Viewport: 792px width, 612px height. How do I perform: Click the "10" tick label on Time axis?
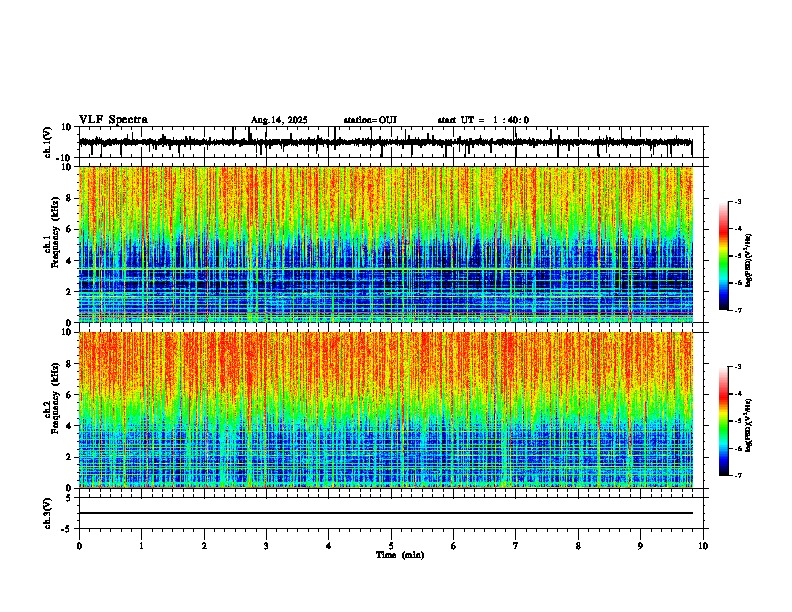(703, 546)
